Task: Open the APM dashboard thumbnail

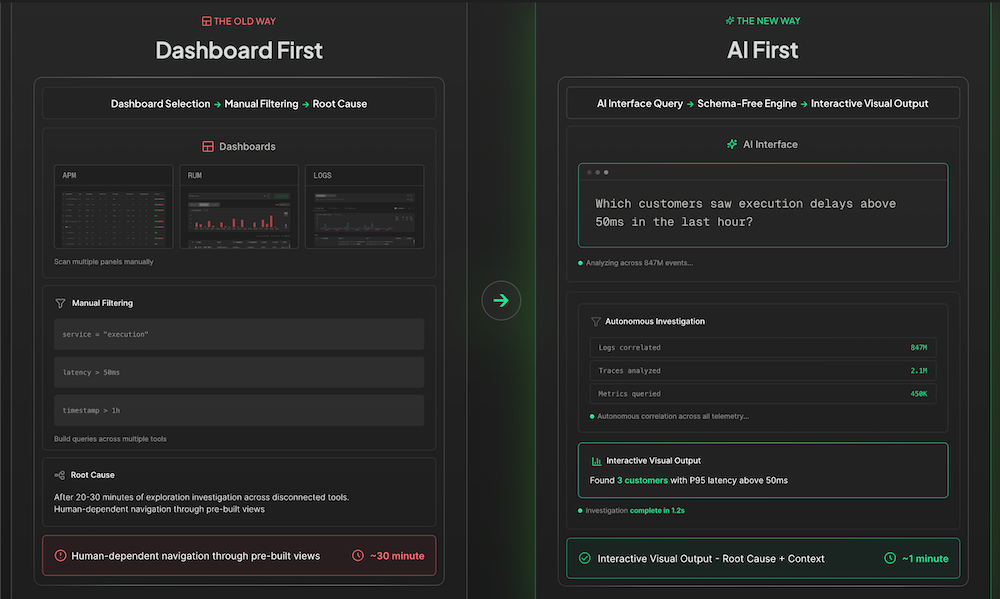Action: 114,207
